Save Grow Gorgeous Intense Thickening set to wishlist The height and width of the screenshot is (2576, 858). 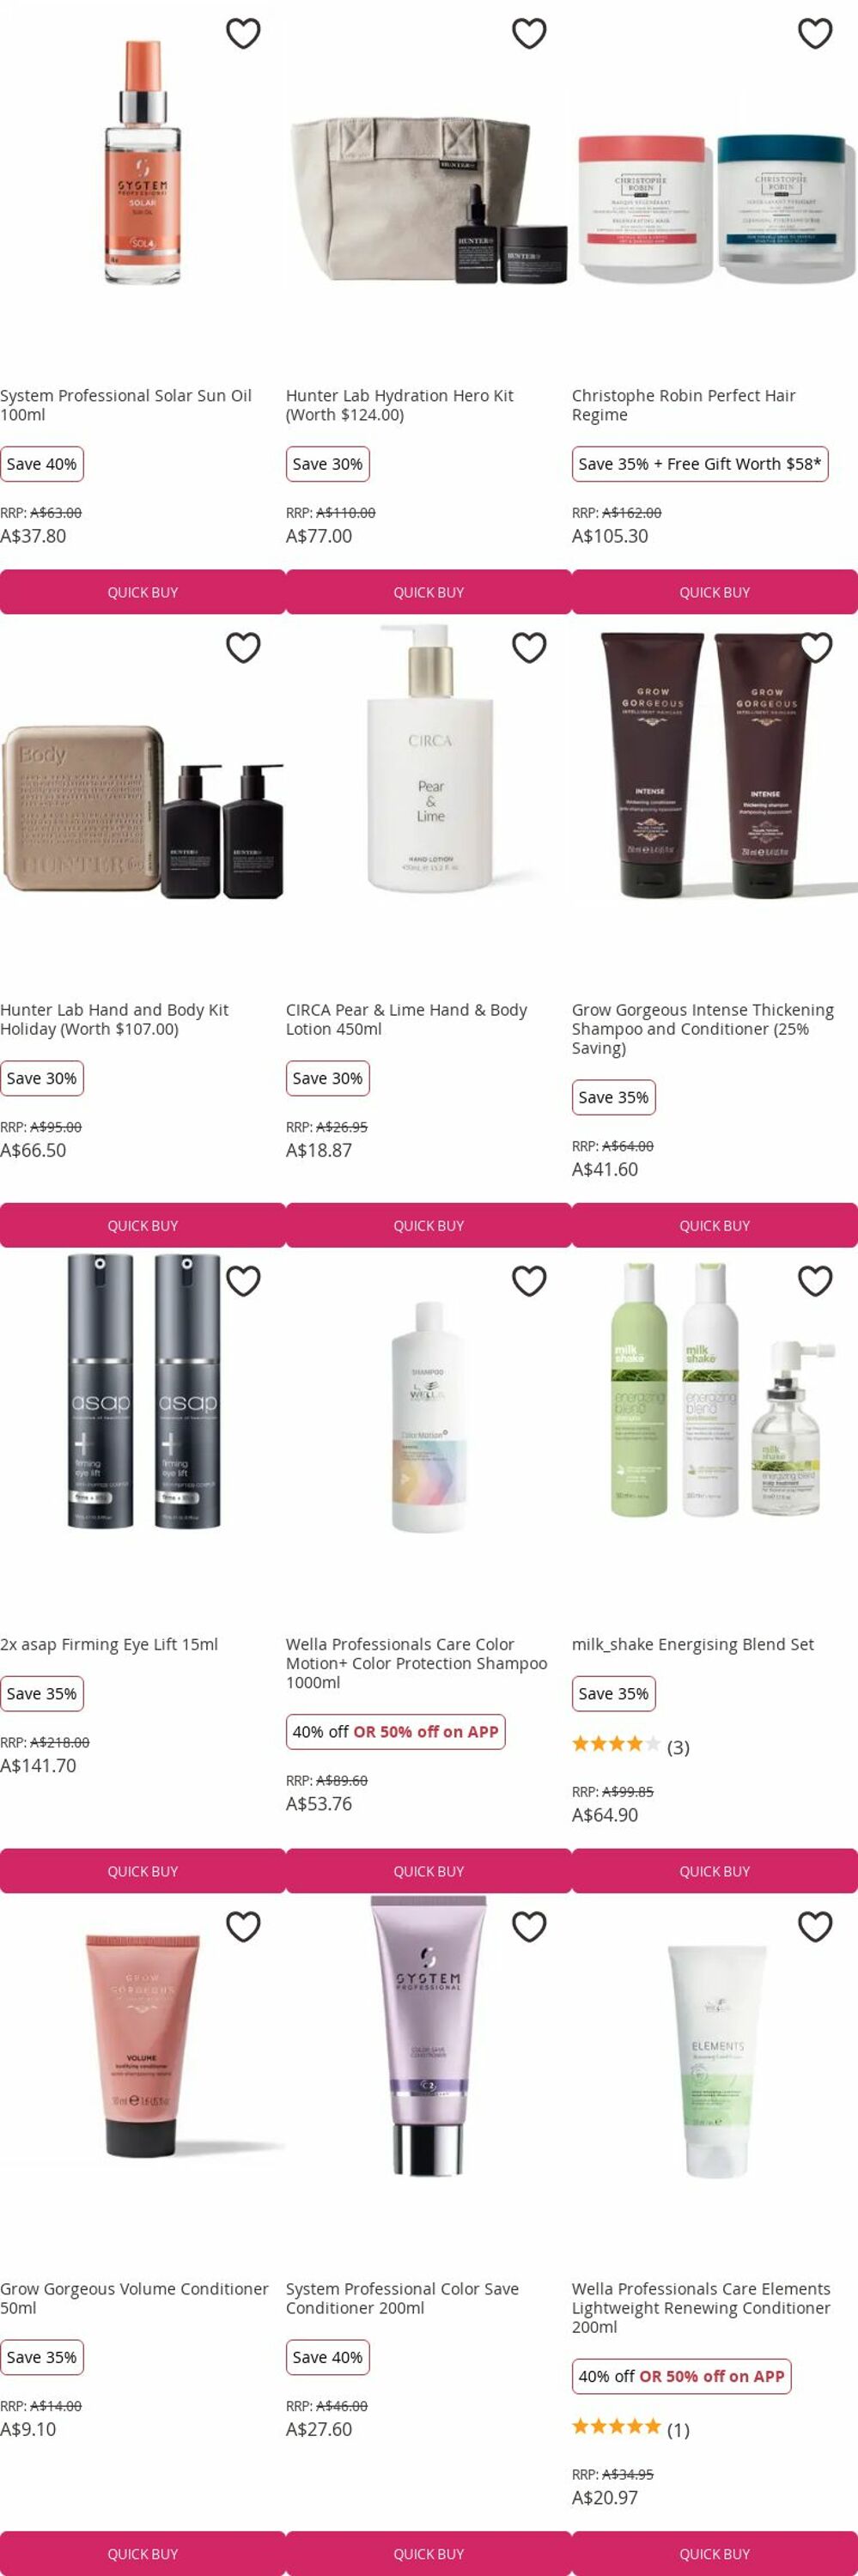pos(815,648)
